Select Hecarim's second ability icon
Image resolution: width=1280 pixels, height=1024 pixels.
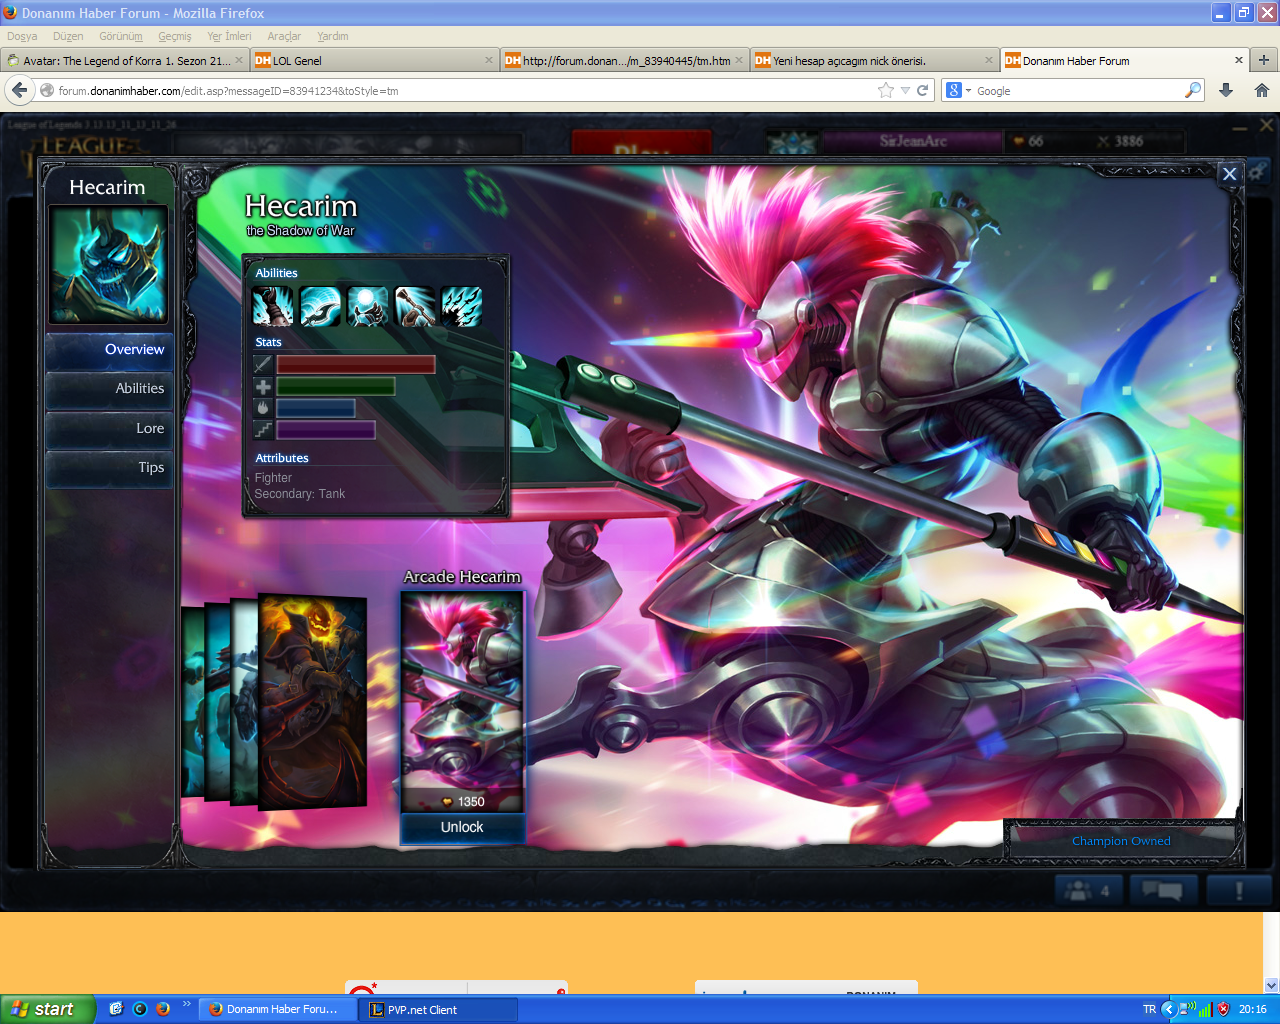coord(320,307)
